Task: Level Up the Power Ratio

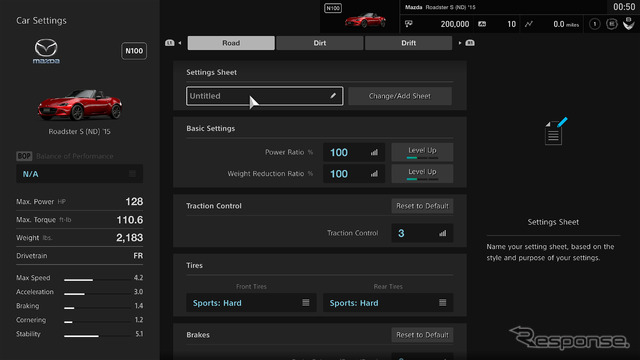Action: click(422, 152)
